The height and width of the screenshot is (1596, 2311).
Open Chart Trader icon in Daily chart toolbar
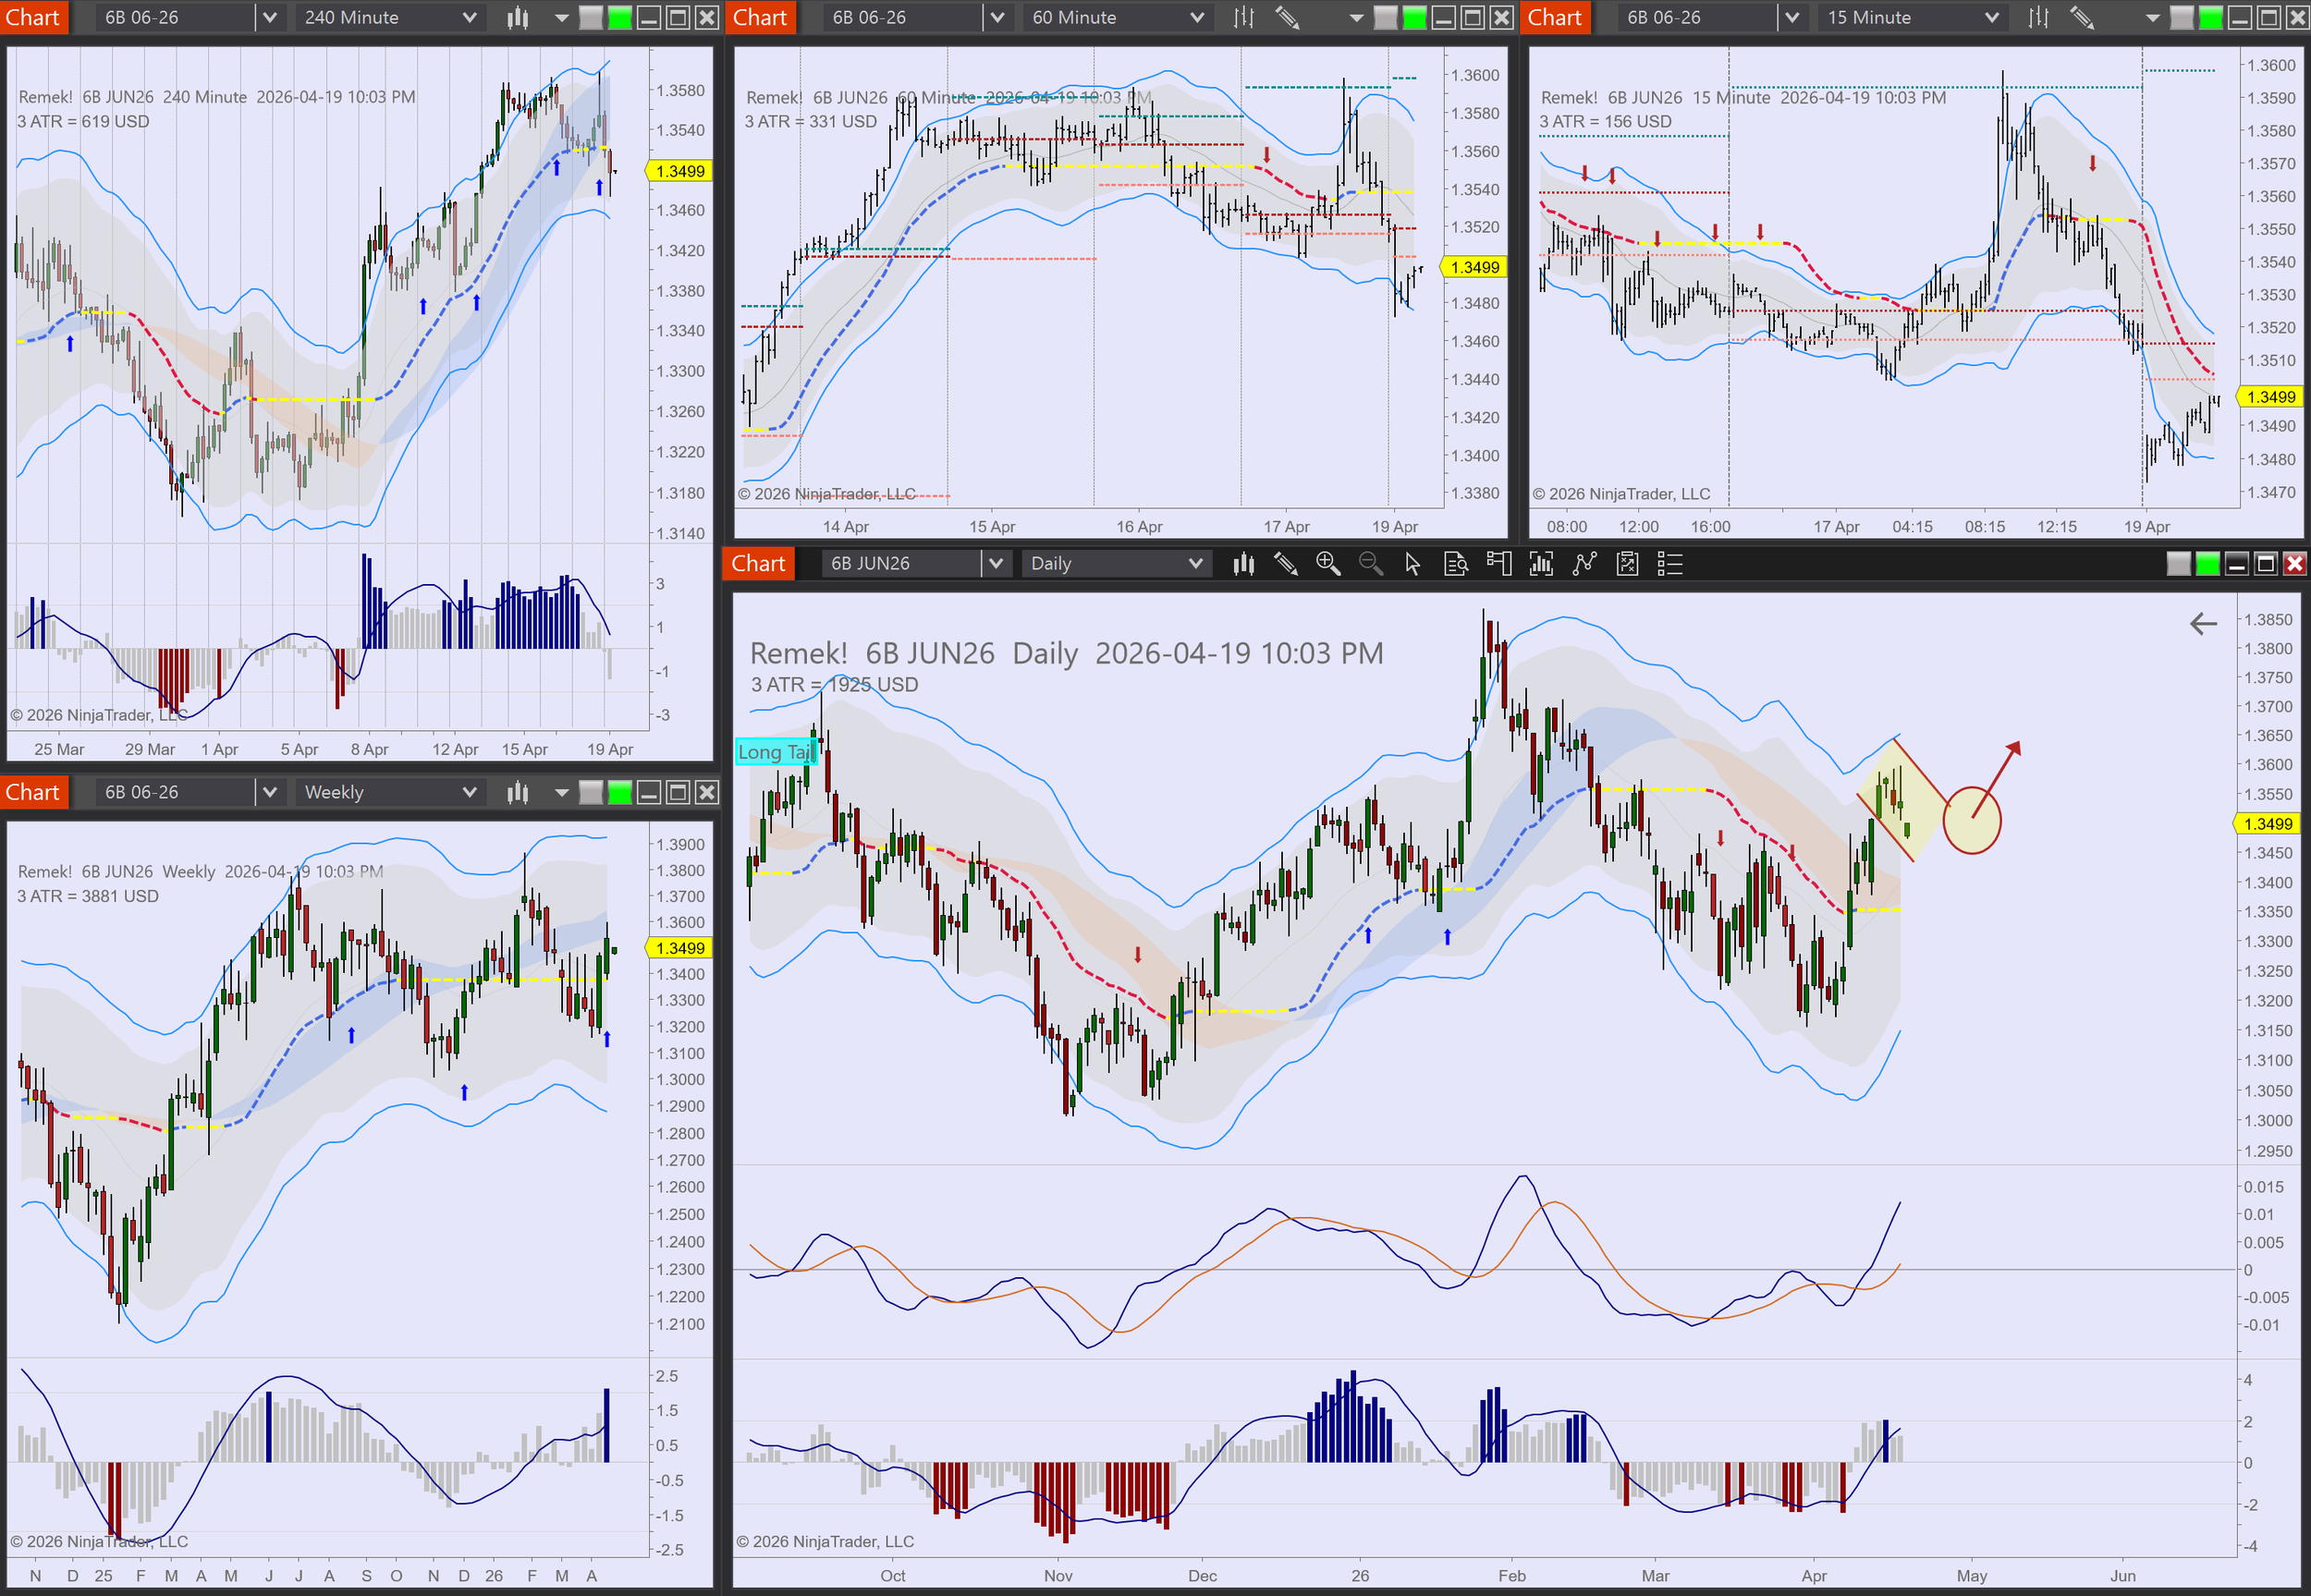pos(1498,564)
